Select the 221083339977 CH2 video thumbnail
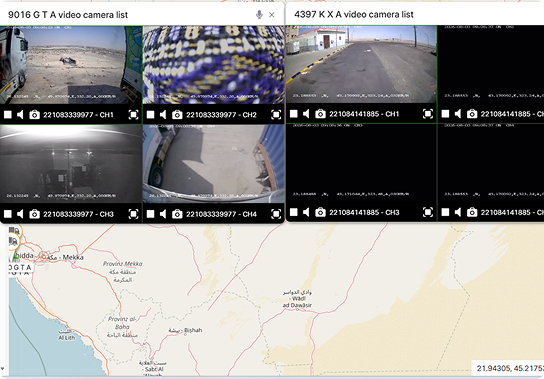This screenshot has height=379, width=544. point(214,65)
